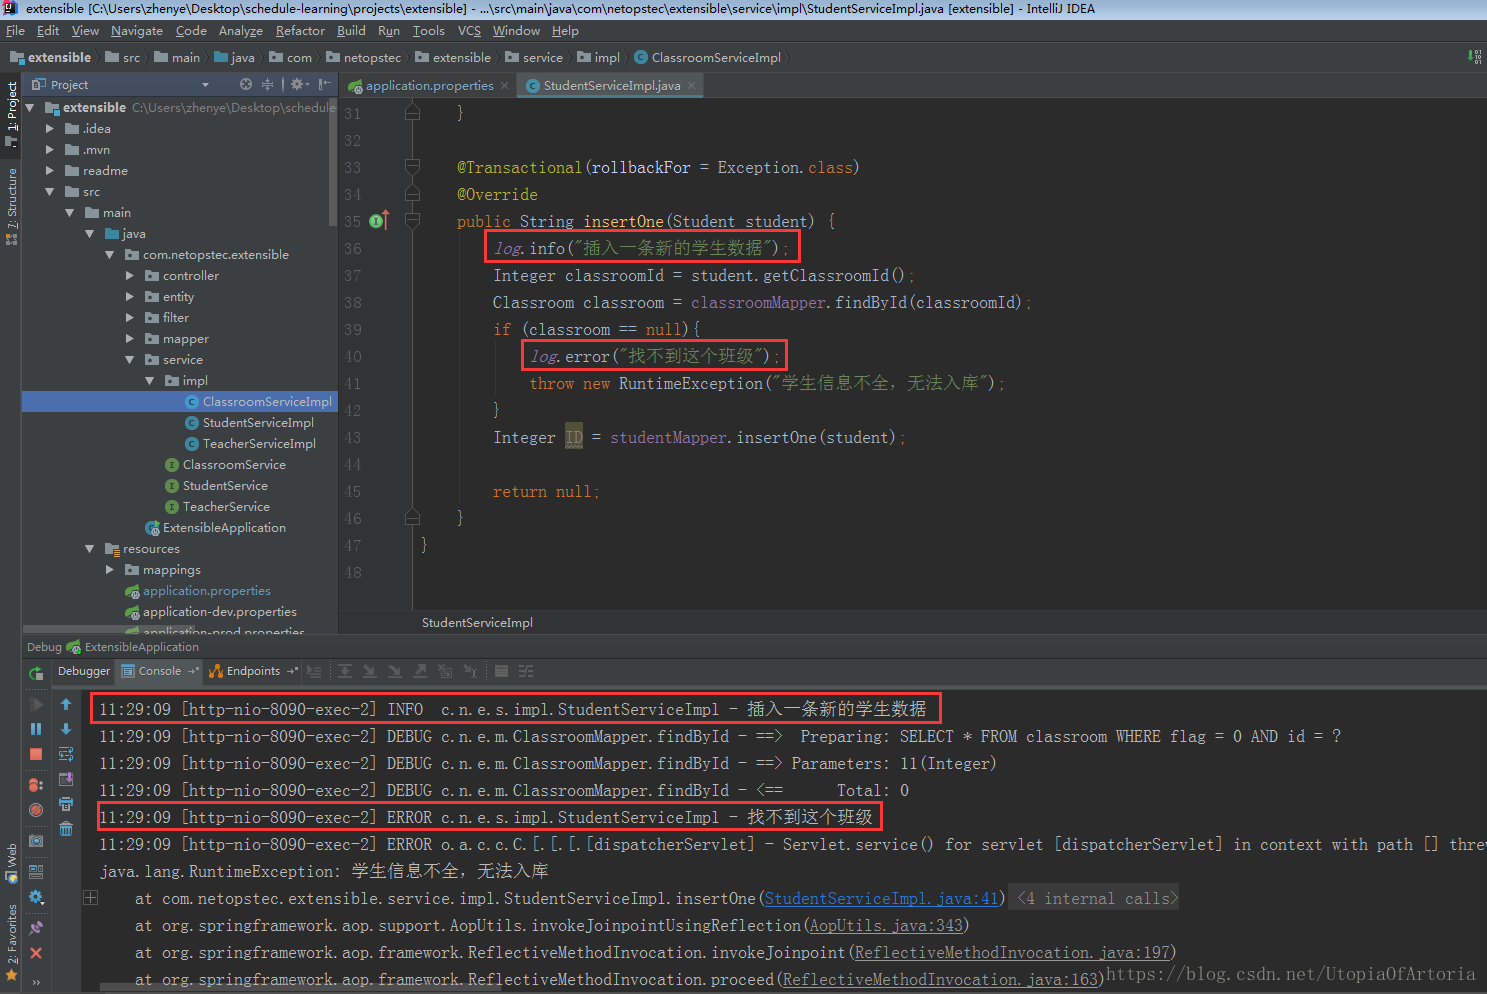Image resolution: width=1487 pixels, height=994 pixels.
Task: Print the console output
Action: 66,804
